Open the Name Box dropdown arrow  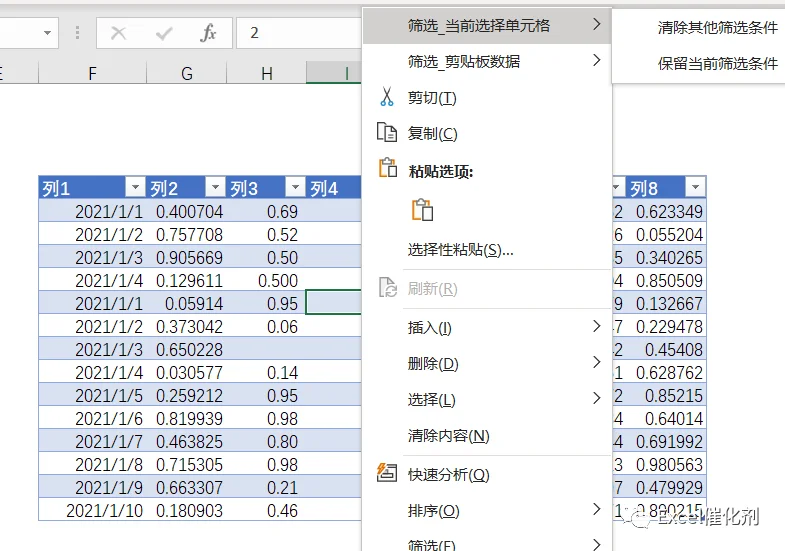[48, 33]
